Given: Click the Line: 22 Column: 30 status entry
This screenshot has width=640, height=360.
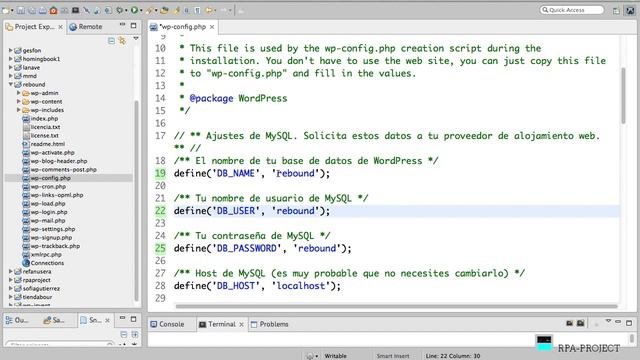Looking at the screenshot, I should point(453,356).
